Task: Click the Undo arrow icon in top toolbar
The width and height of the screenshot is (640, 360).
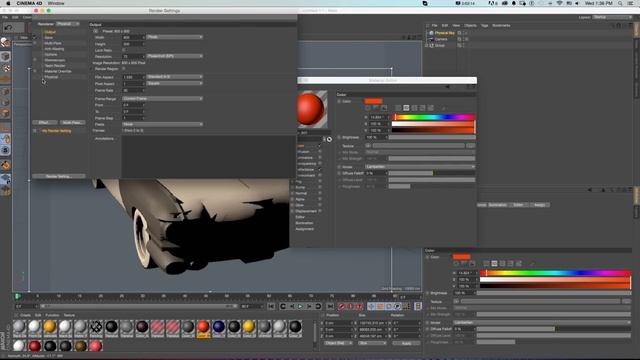Action: (x=8, y=28)
